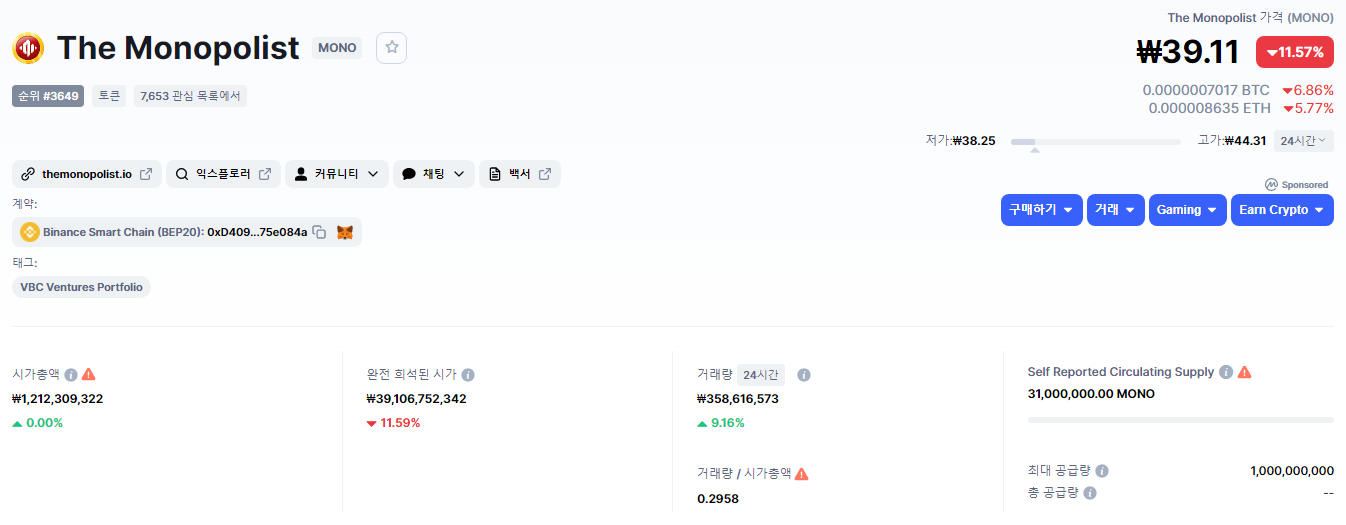1346x525 pixels.
Task: Click the 저가 ₩38.25 low label
Action: tap(960, 141)
